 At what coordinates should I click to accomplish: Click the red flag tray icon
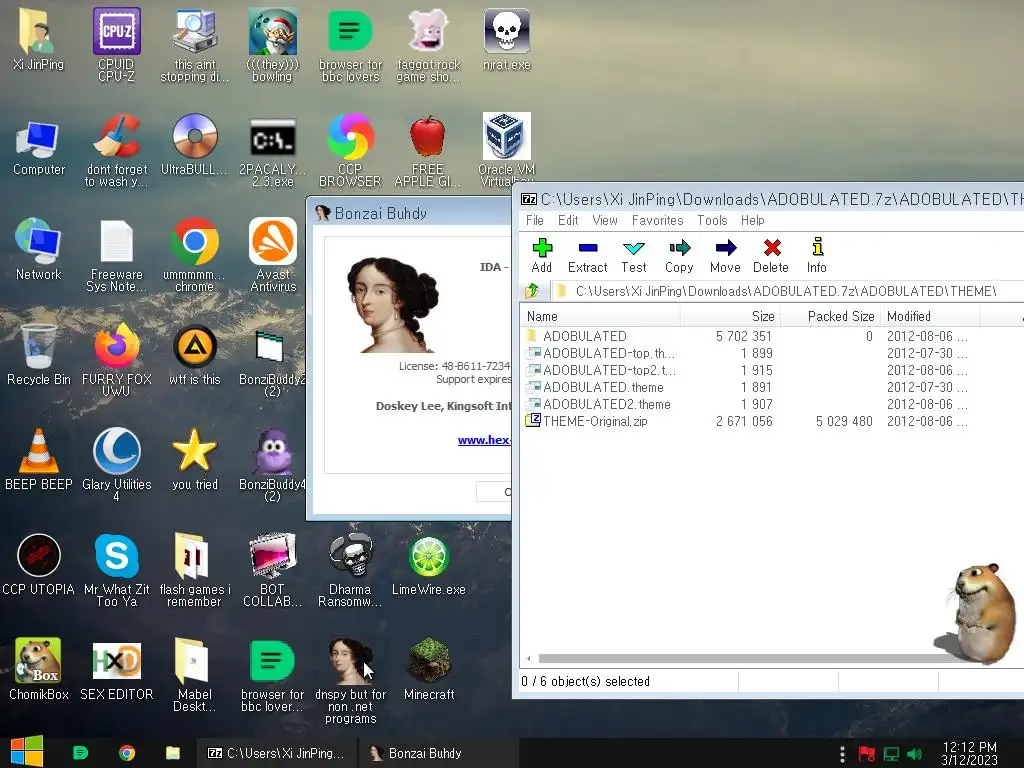click(867, 754)
